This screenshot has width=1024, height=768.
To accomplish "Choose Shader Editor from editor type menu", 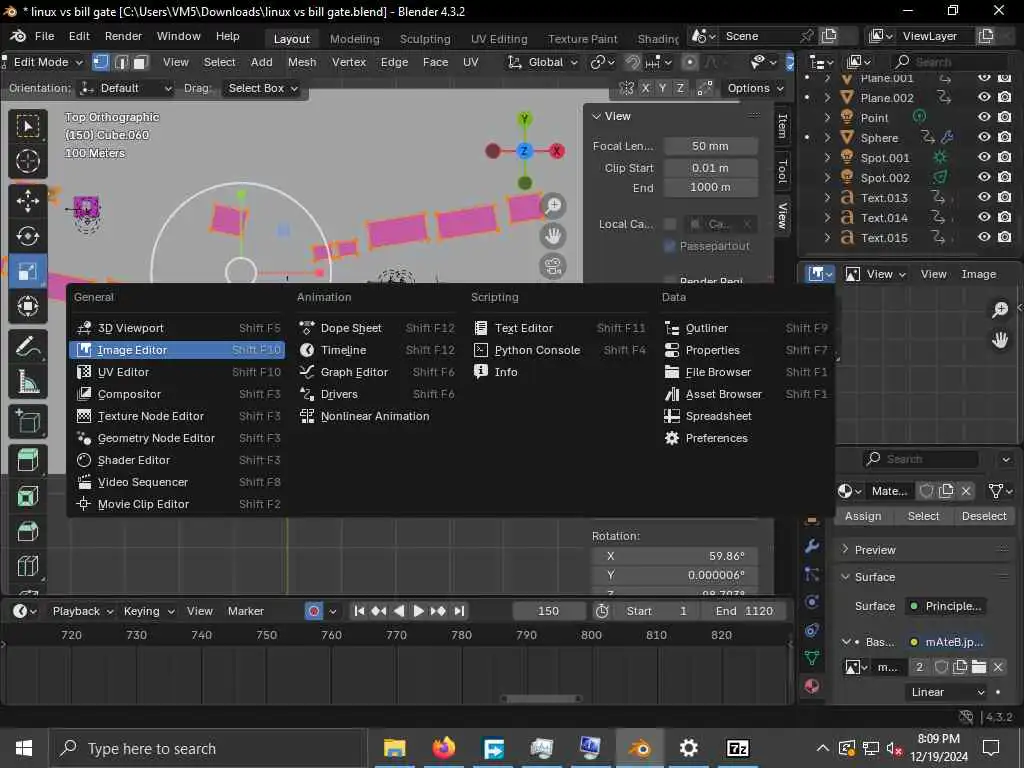I will coord(177,460).
